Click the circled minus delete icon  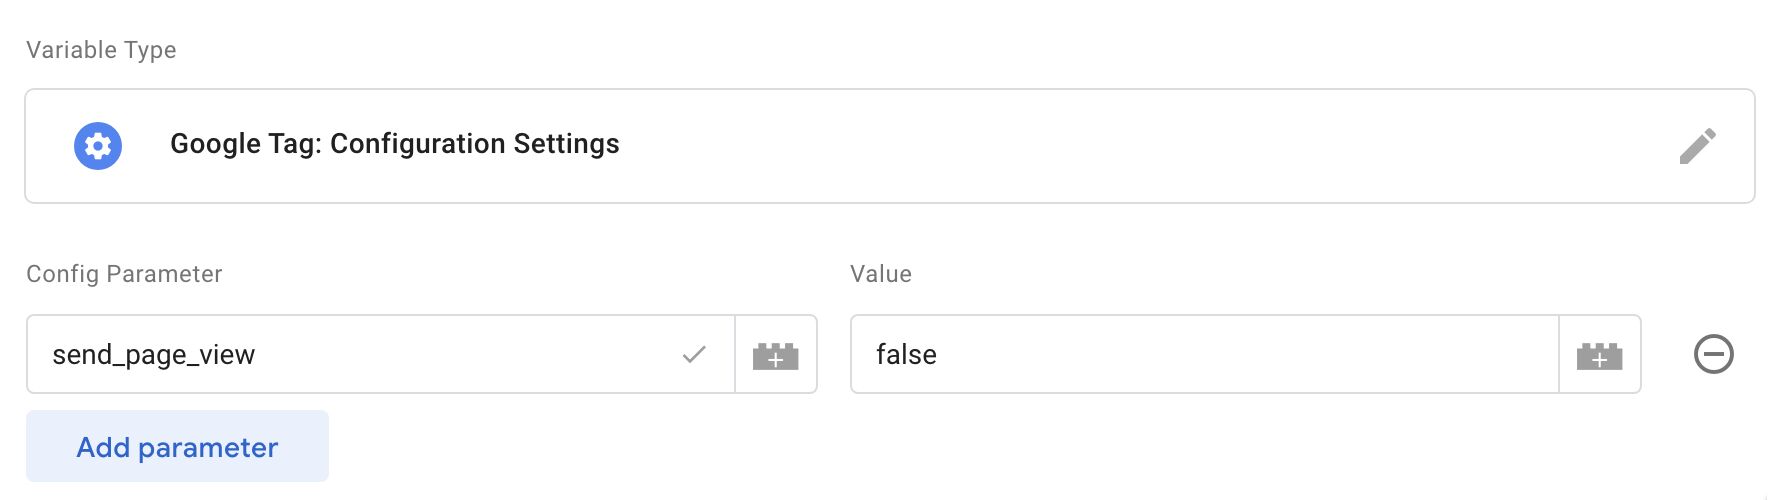coord(1713,354)
